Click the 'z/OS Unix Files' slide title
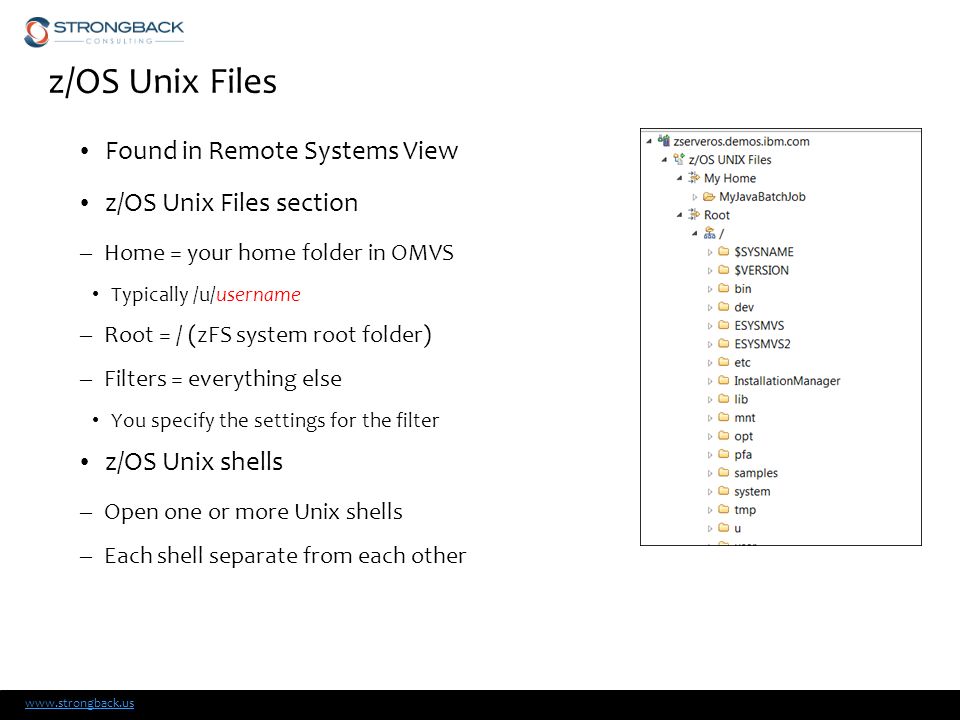This screenshot has width=960, height=720. pyautogui.click(x=163, y=81)
